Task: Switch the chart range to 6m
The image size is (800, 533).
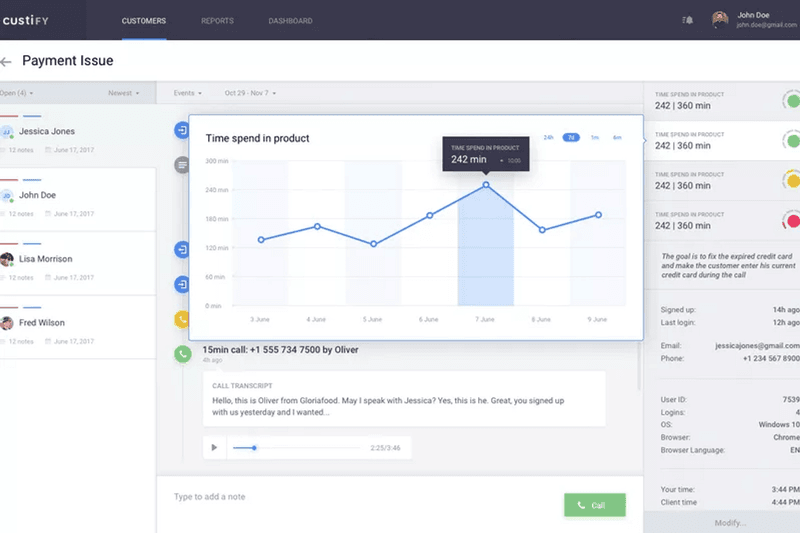Action: tap(617, 138)
